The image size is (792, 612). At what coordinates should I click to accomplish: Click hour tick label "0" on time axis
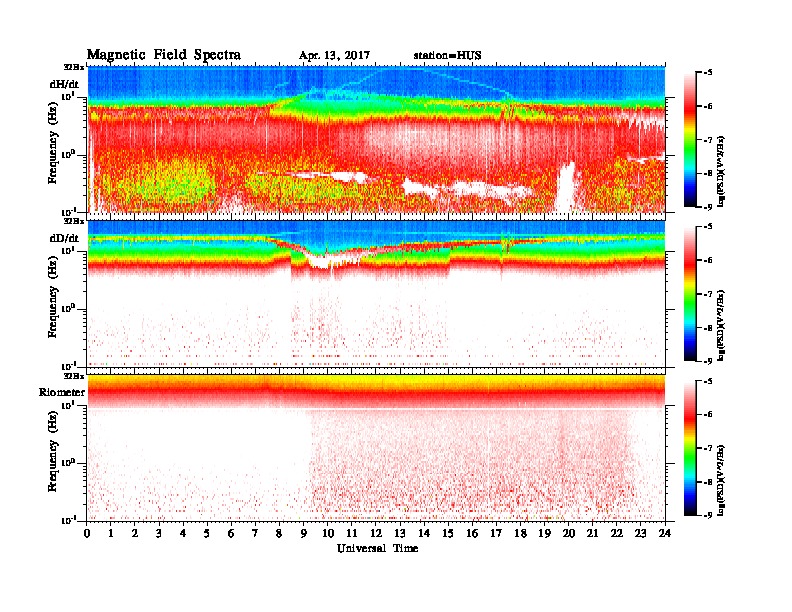[87, 534]
